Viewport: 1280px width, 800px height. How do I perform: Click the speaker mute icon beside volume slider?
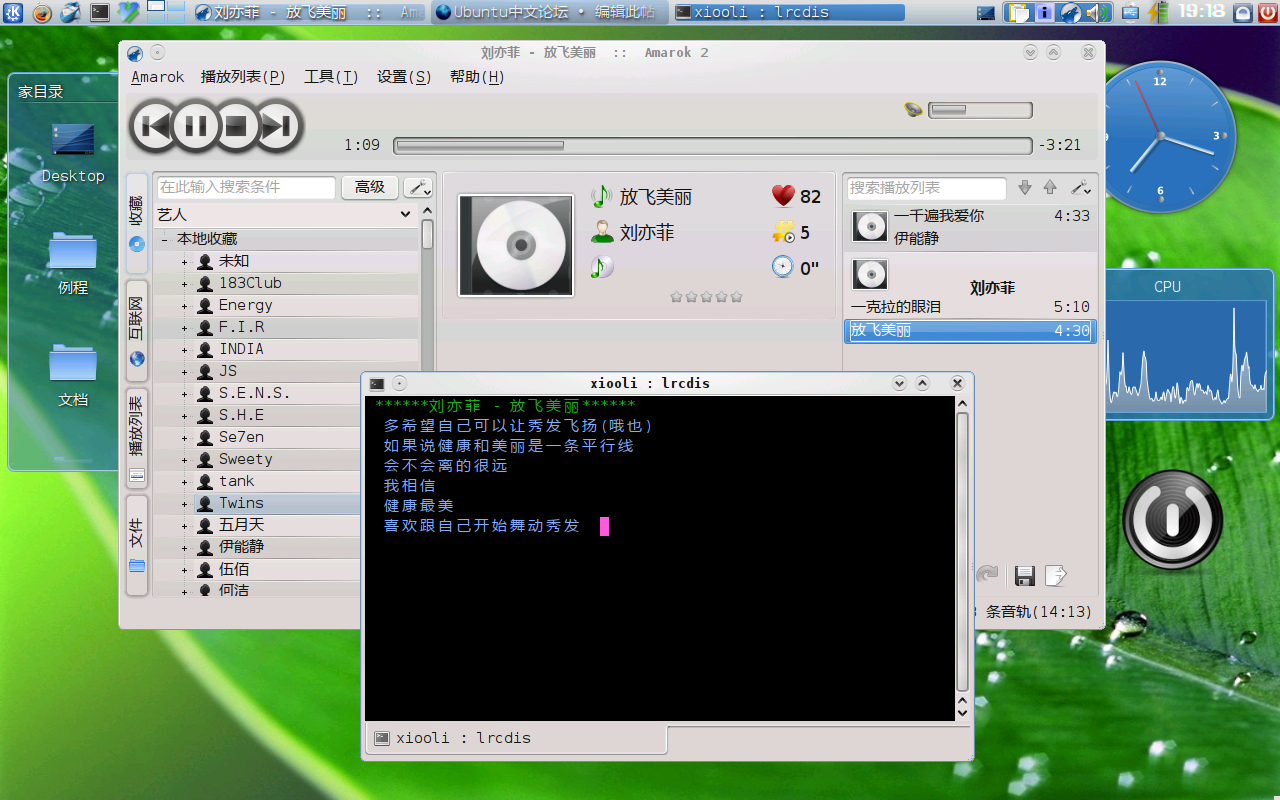tap(913, 110)
